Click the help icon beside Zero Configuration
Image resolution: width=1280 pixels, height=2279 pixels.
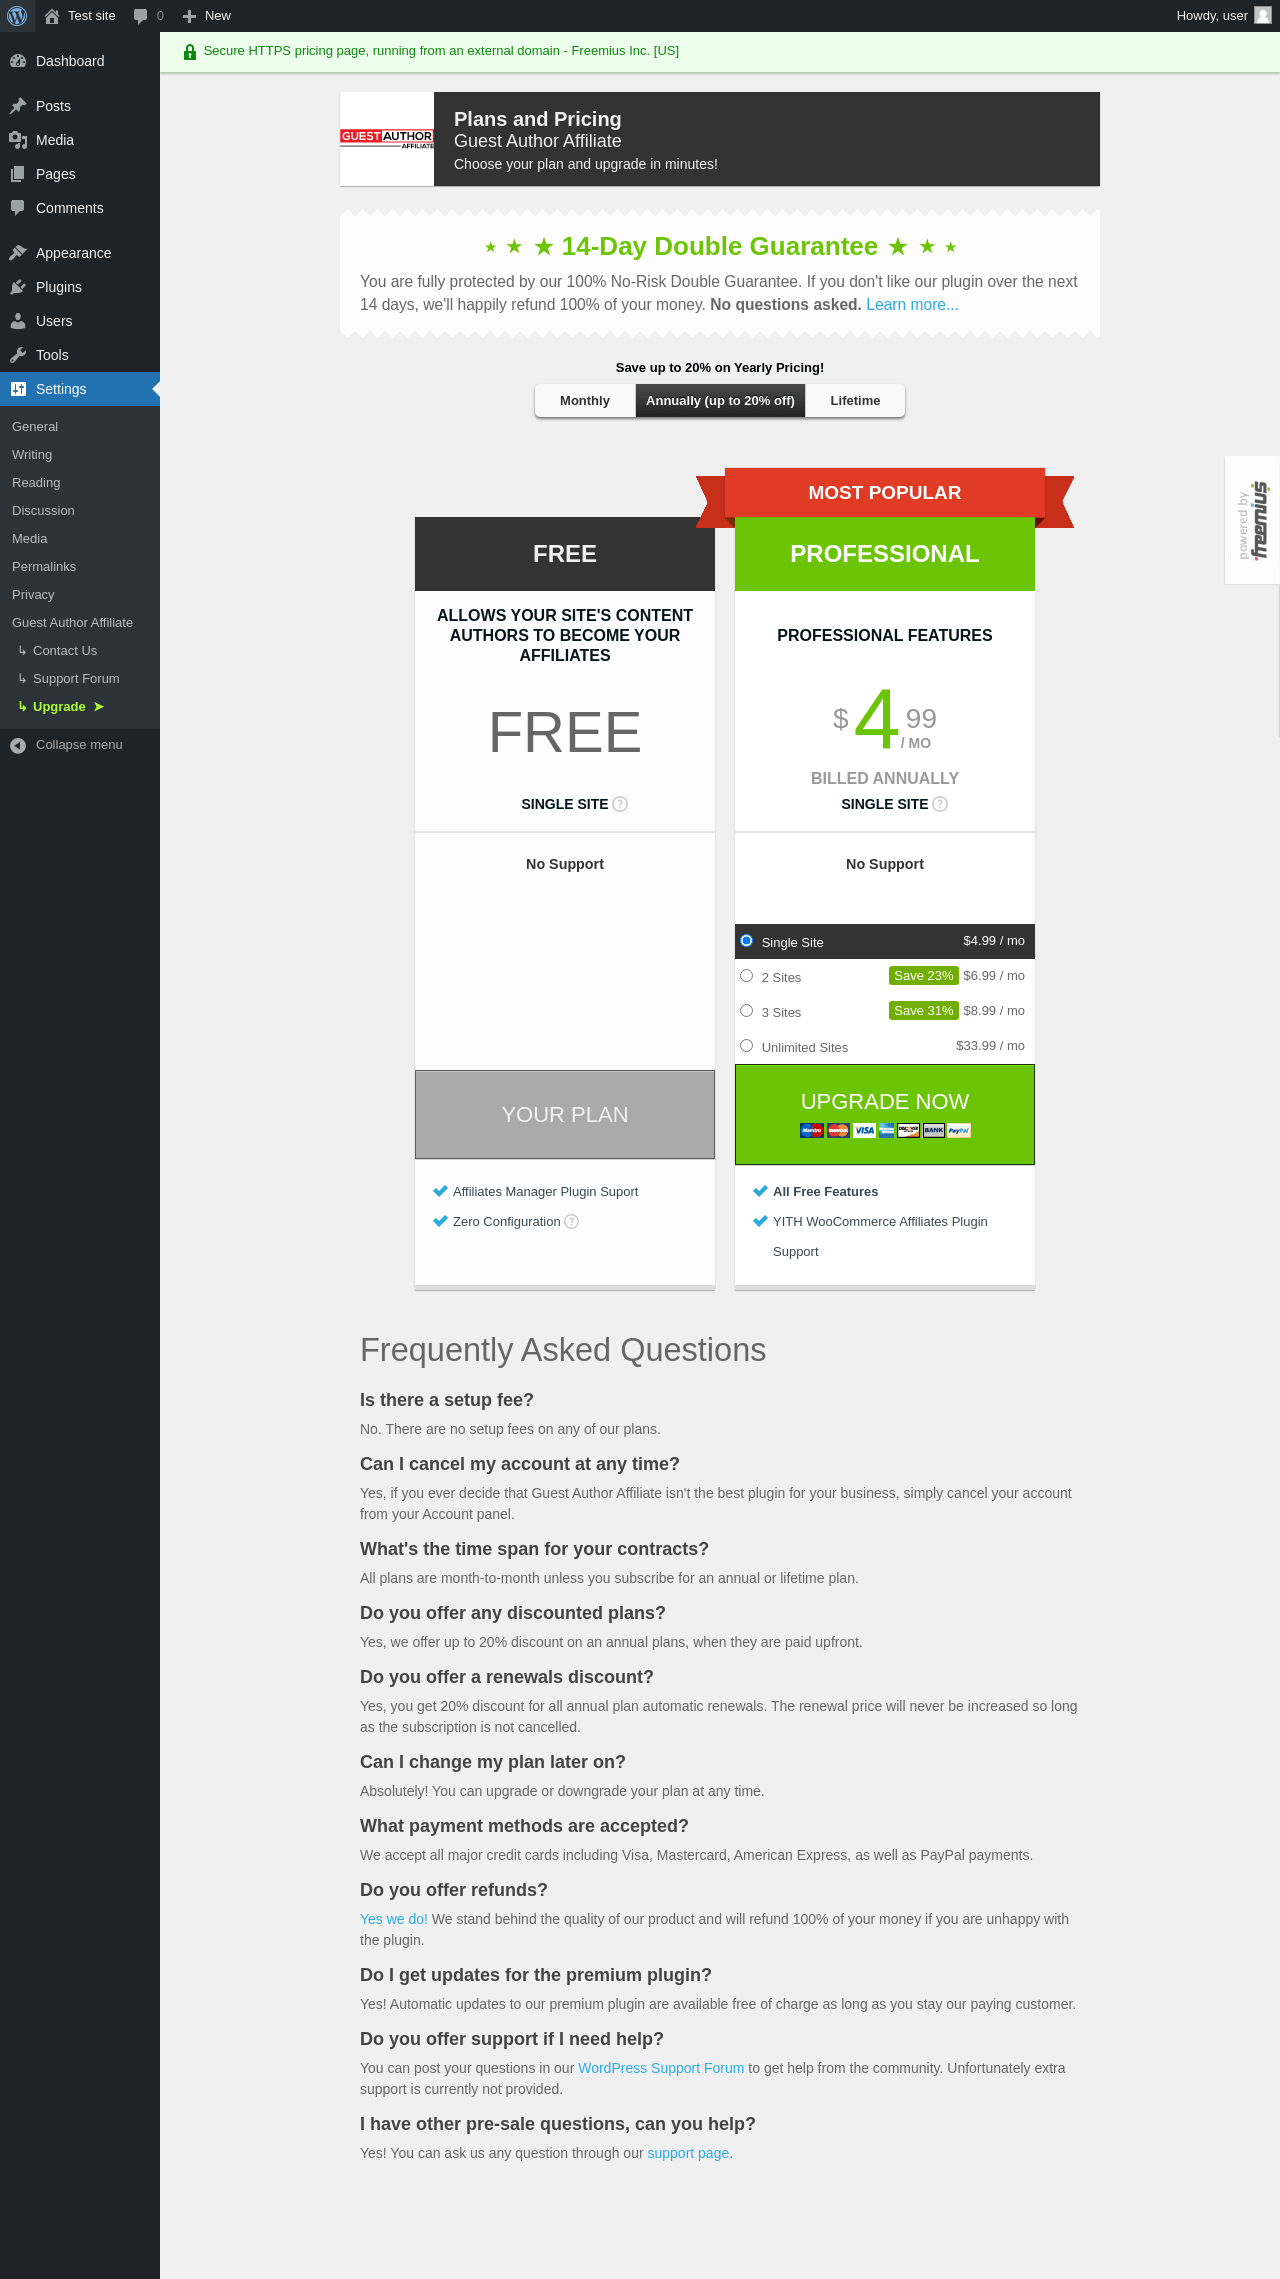click(572, 1222)
